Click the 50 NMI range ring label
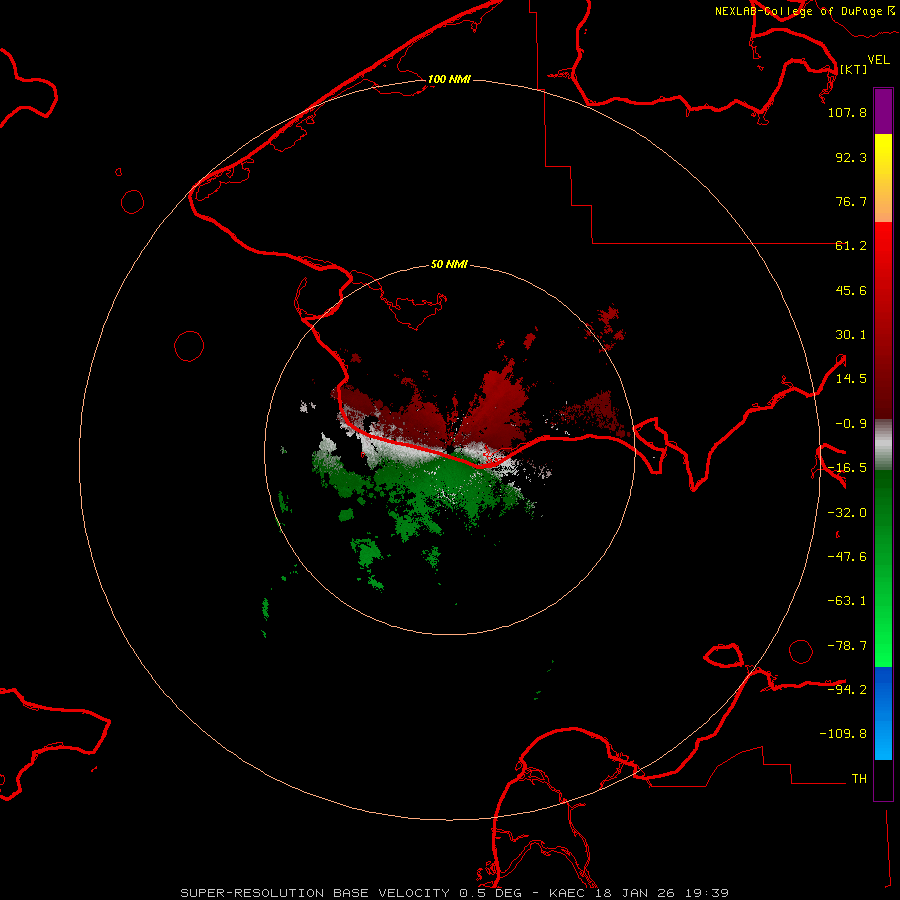 click(x=449, y=264)
